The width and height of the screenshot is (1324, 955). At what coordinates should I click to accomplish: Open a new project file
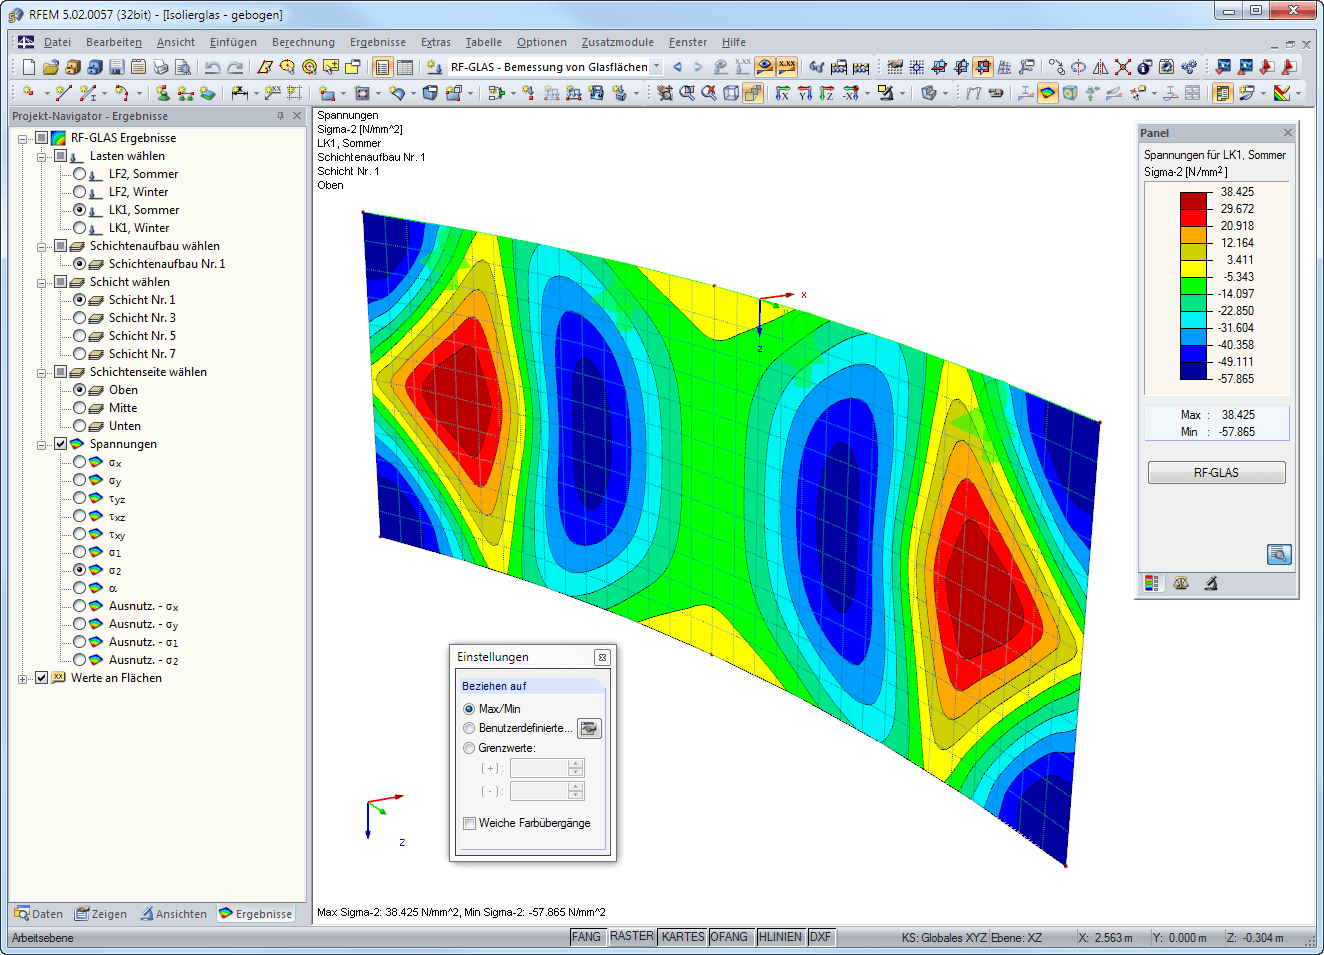[x=28, y=68]
